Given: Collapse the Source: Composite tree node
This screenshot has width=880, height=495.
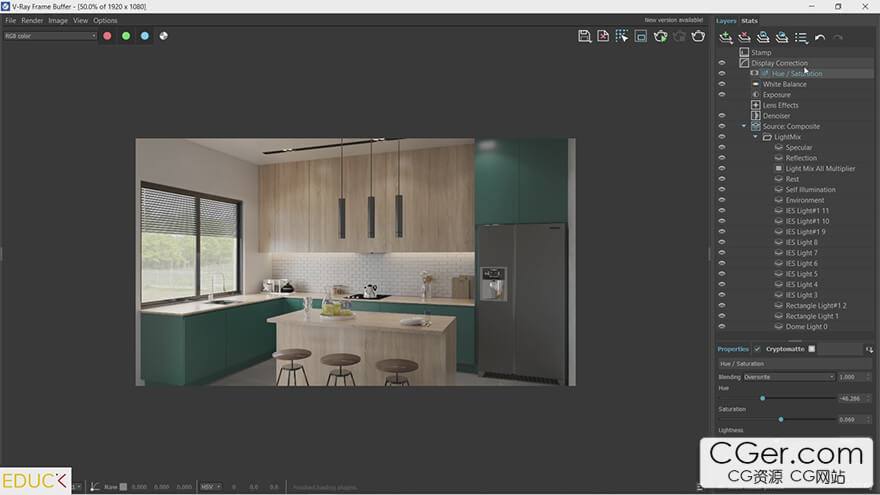Looking at the screenshot, I should [744, 126].
